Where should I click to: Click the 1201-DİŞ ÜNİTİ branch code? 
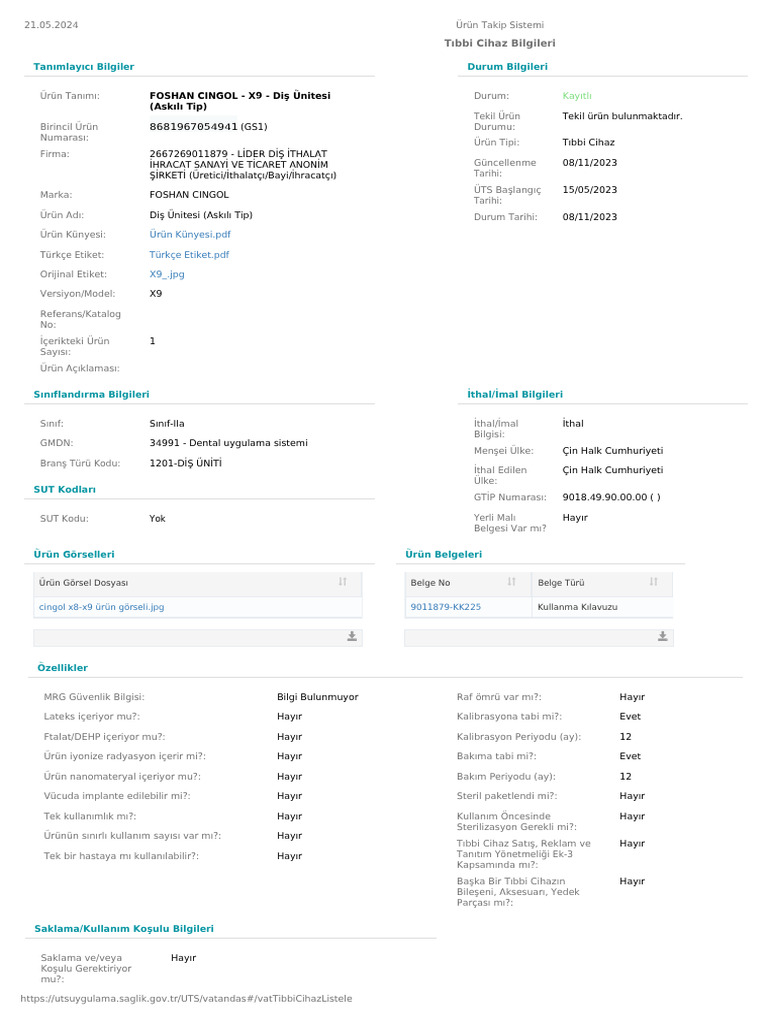tap(185, 463)
